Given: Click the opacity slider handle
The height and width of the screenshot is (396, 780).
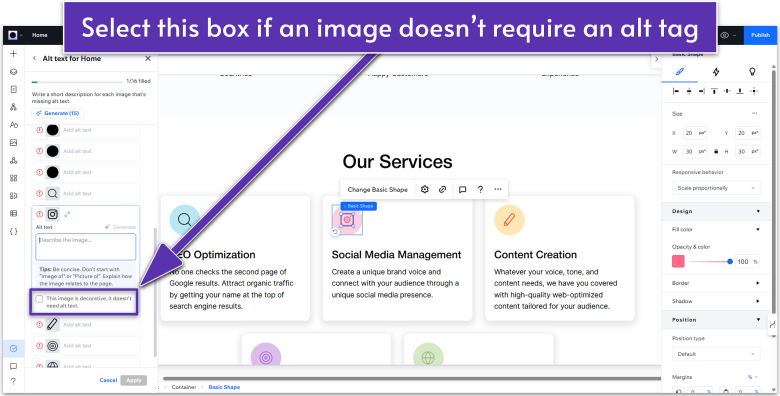Looking at the screenshot, I should pos(730,262).
